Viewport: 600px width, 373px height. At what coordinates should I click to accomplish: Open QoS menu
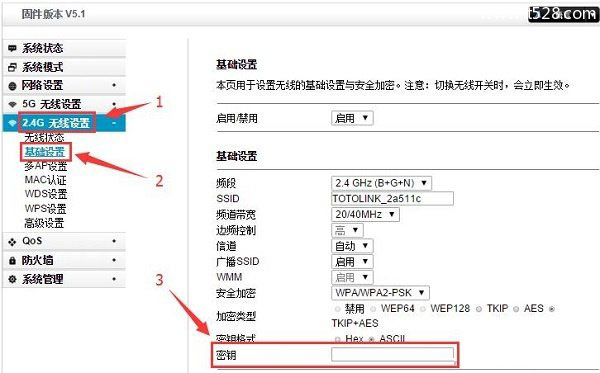coord(64,241)
